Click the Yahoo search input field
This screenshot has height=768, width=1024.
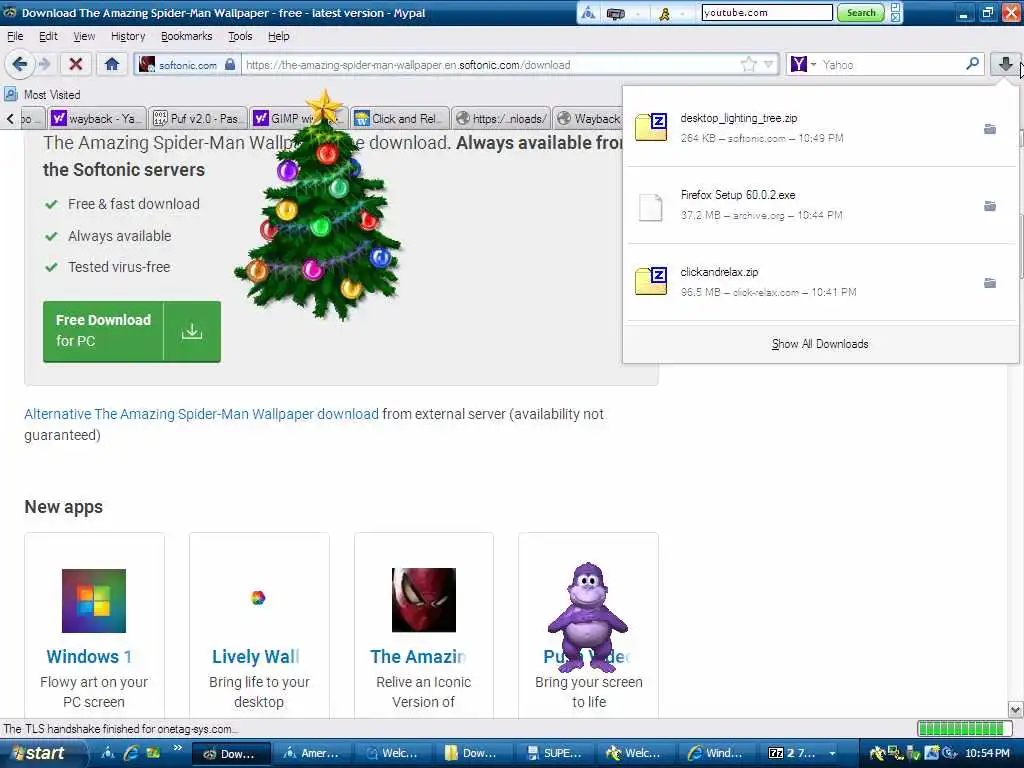pos(891,64)
